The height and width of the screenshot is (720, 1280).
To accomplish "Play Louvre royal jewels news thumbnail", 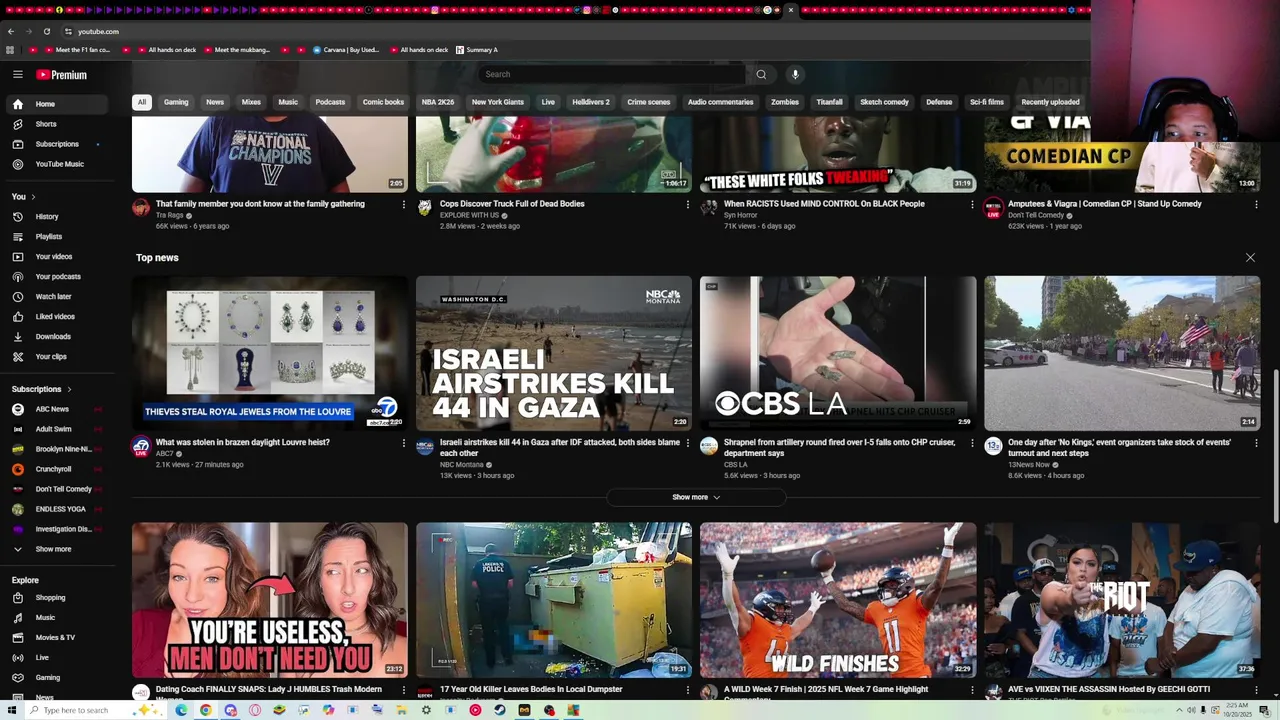I will coord(270,353).
